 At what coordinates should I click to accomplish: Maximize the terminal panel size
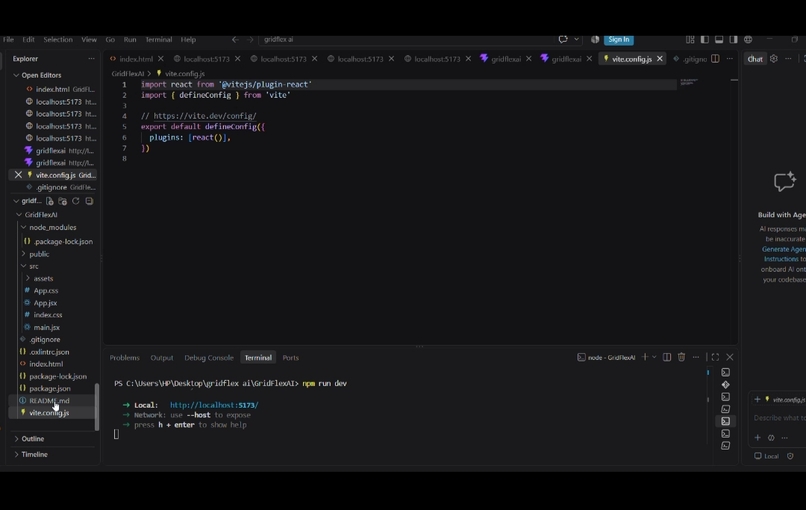(x=715, y=357)
